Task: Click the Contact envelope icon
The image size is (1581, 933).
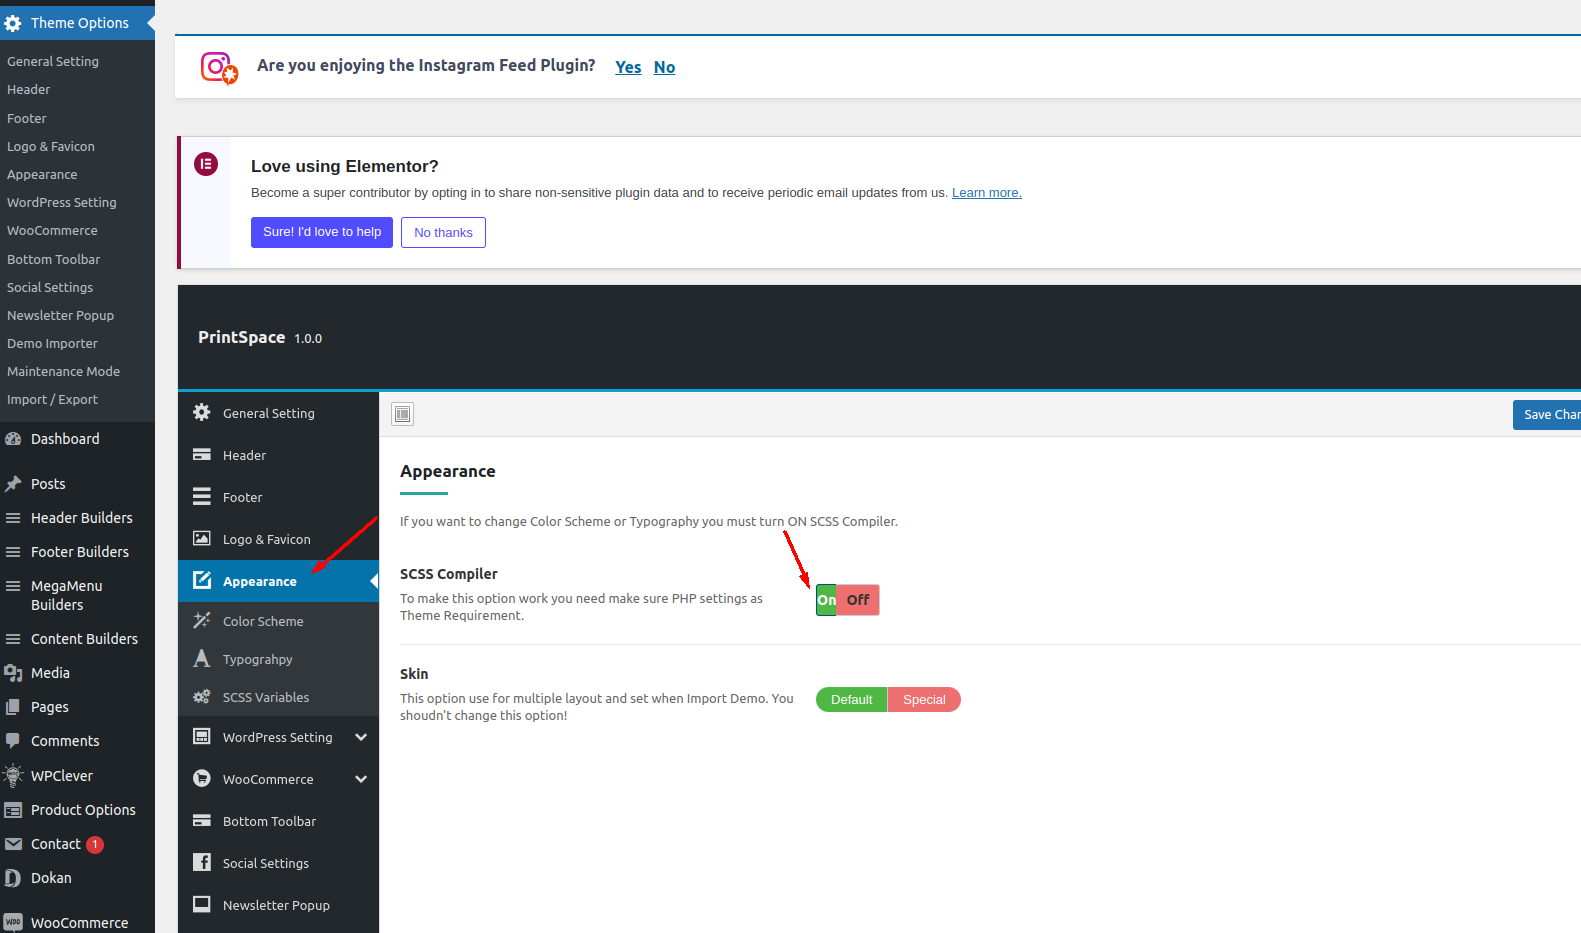Action: (x=13, y=844)
